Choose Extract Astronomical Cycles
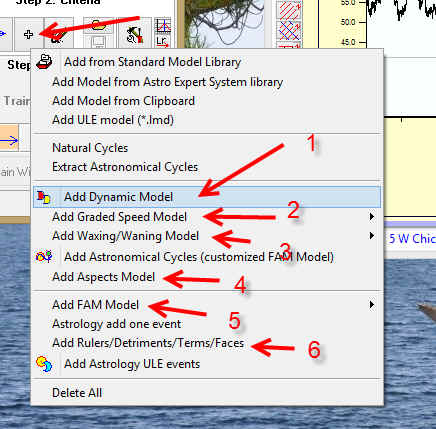Viewport: 436px width, 429px height. click(125, 167)
